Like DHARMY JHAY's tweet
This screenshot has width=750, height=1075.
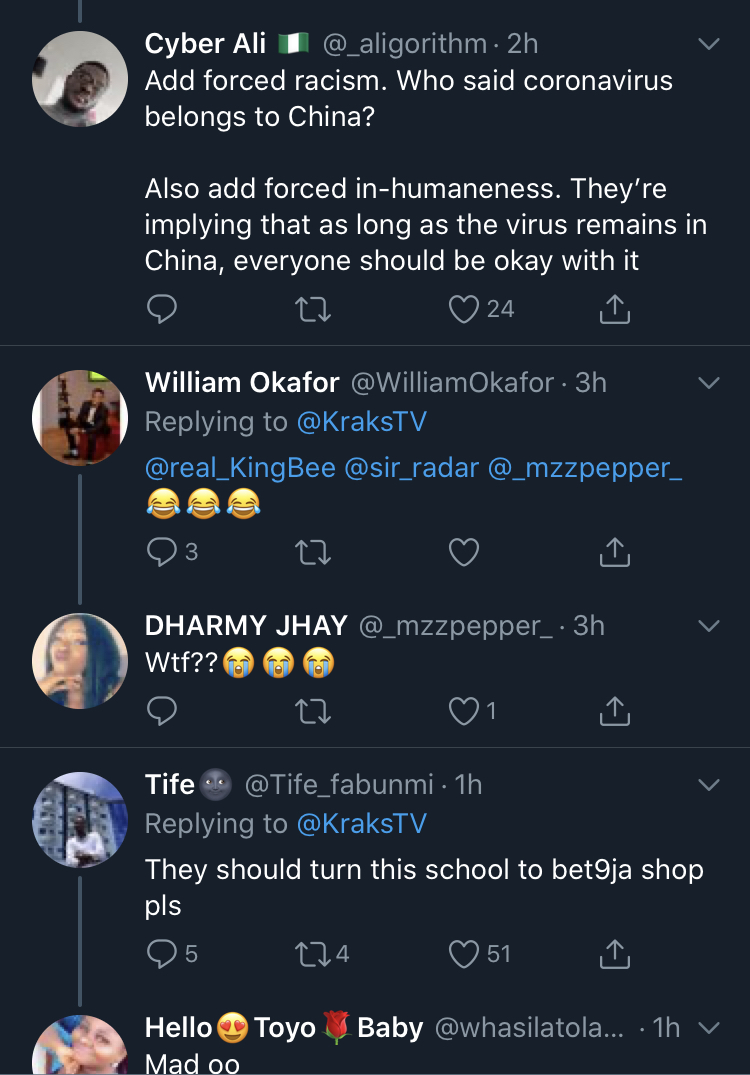pyautogui.click(x=464, y=711)
